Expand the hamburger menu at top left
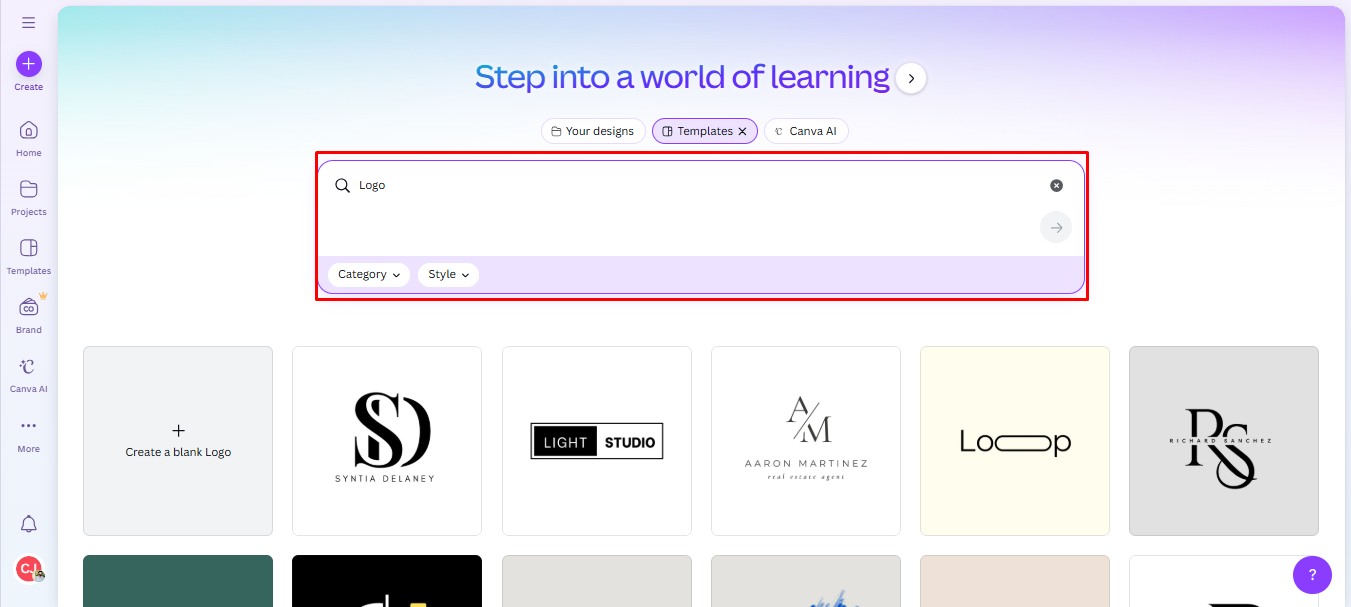 tap(28, 22)
